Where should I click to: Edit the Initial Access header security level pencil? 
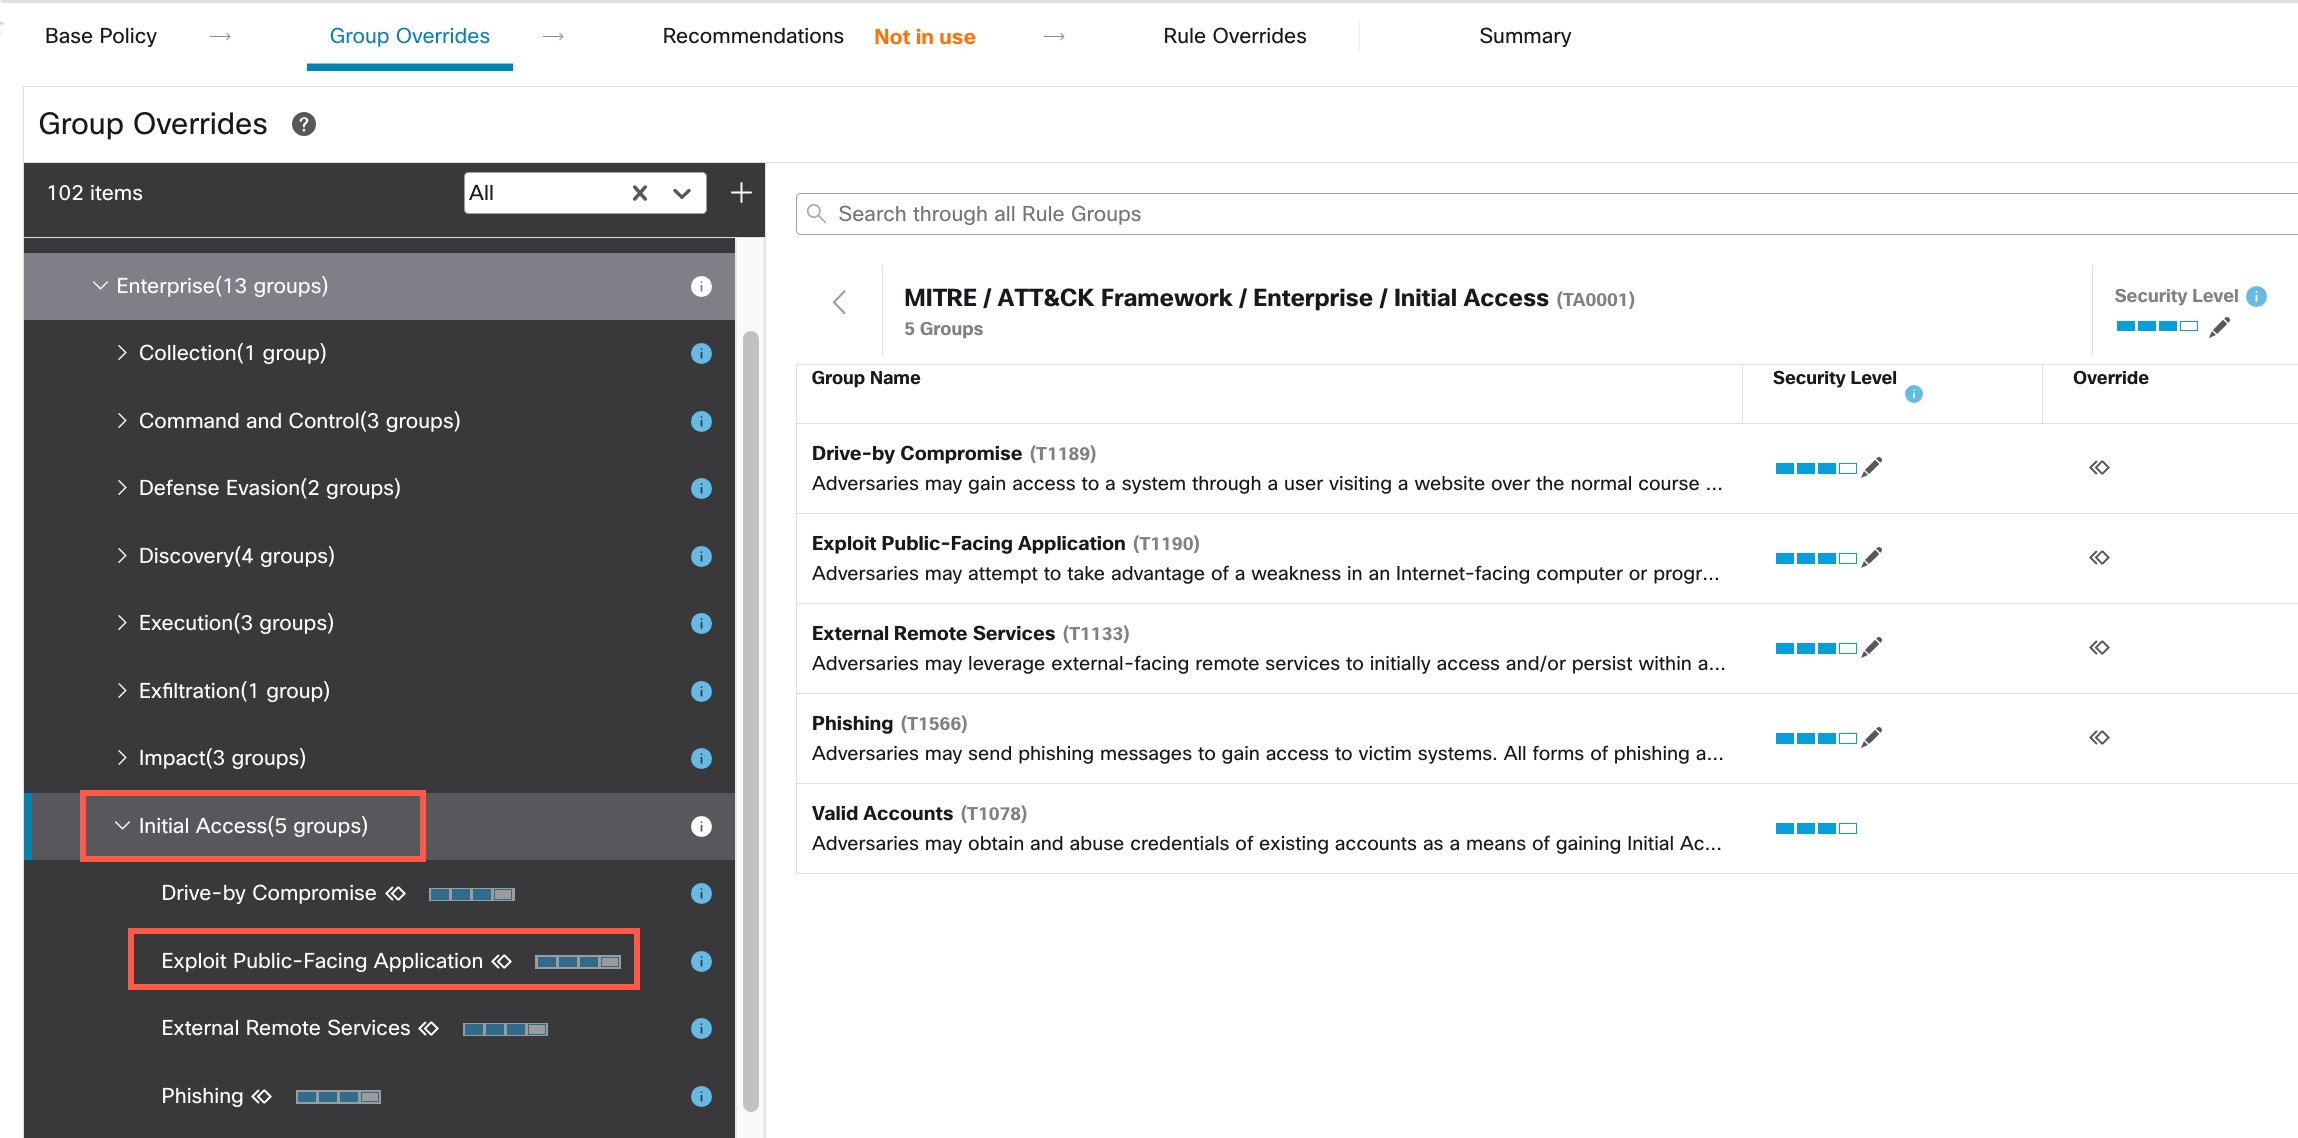pyautogui.click(x=2220, y=327)
